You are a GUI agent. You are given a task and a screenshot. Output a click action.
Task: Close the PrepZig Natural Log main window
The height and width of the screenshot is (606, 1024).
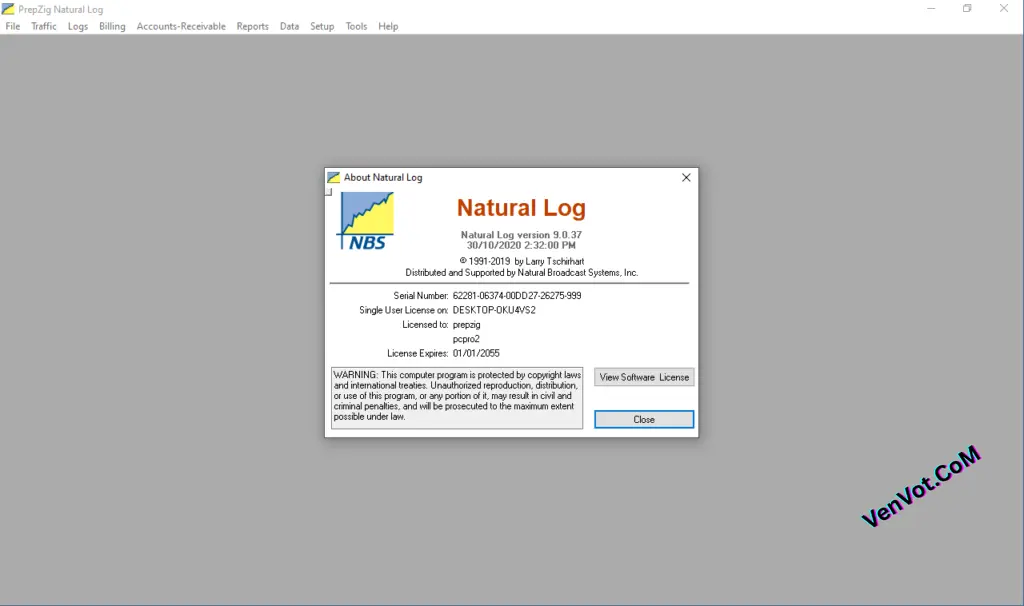[x=1004, y=8]
